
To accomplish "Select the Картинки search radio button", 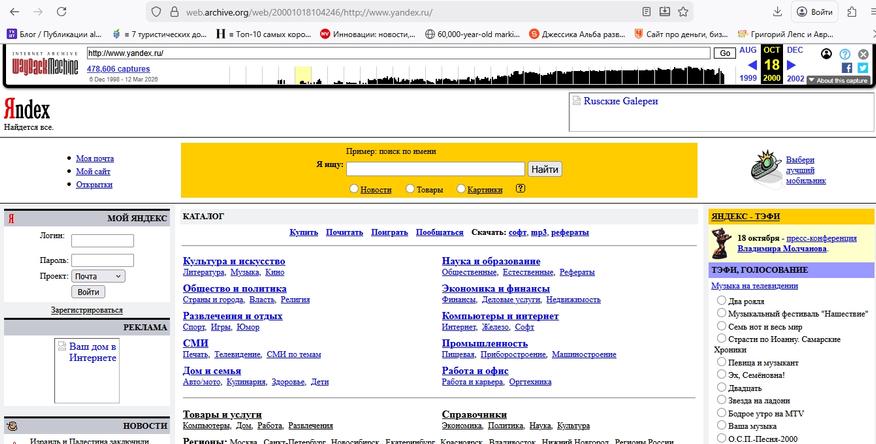I will [x=461, y=189].
